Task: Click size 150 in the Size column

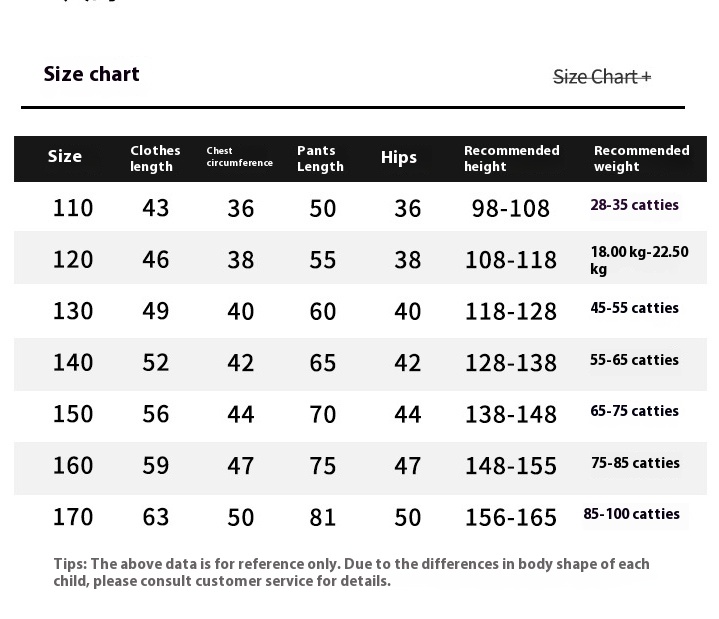Action: pyautogui.click(x=73, y=414)
